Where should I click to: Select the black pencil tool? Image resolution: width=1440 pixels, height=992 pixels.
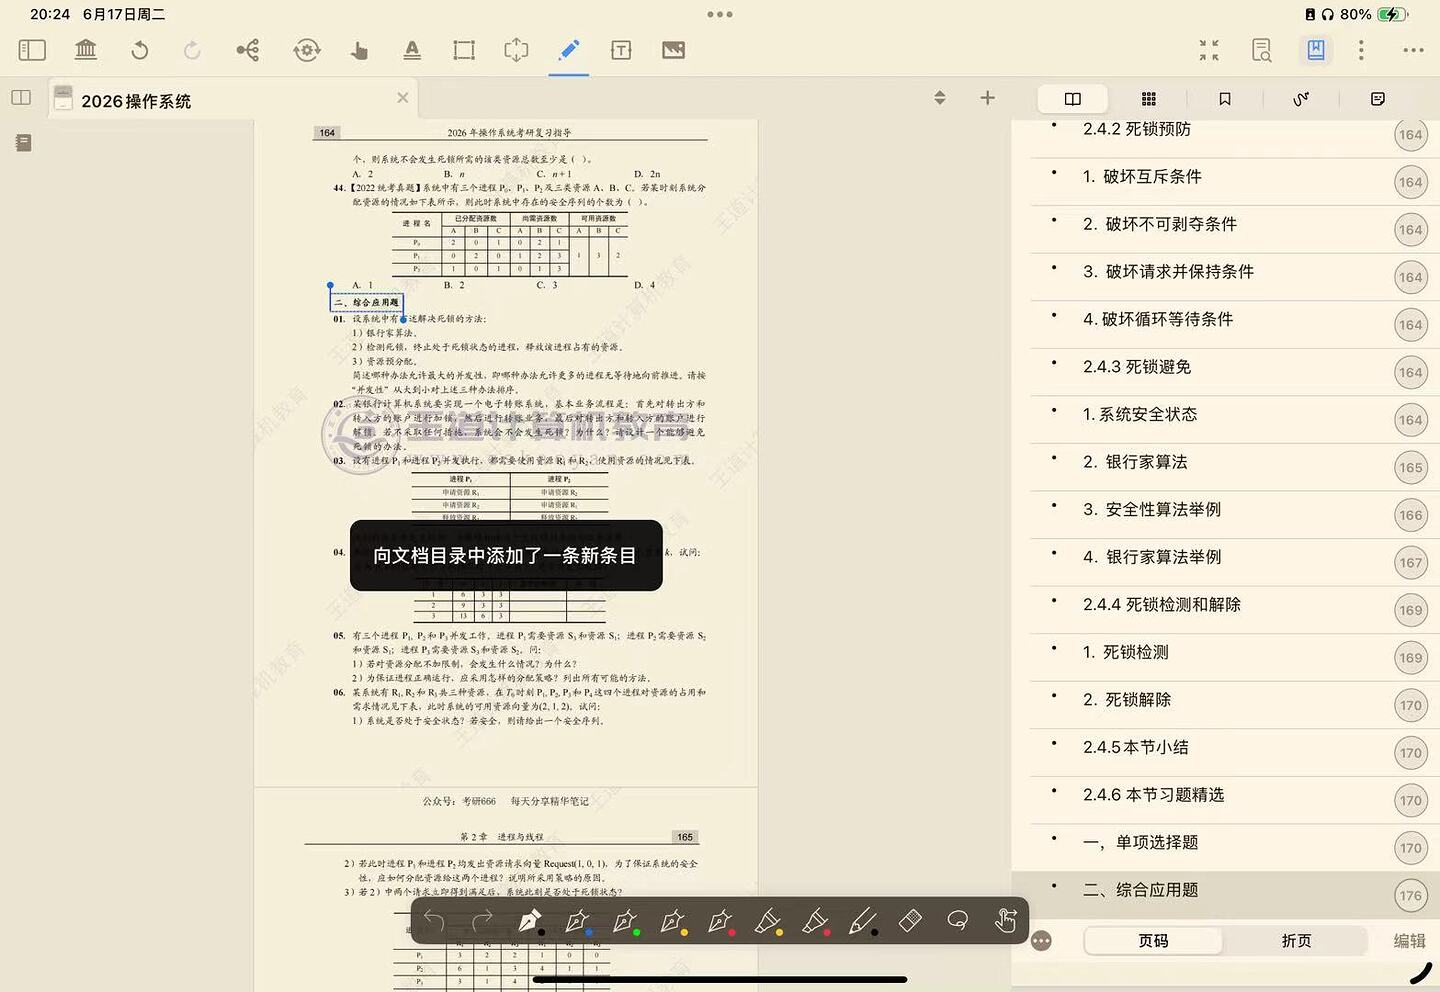[862, 920]
